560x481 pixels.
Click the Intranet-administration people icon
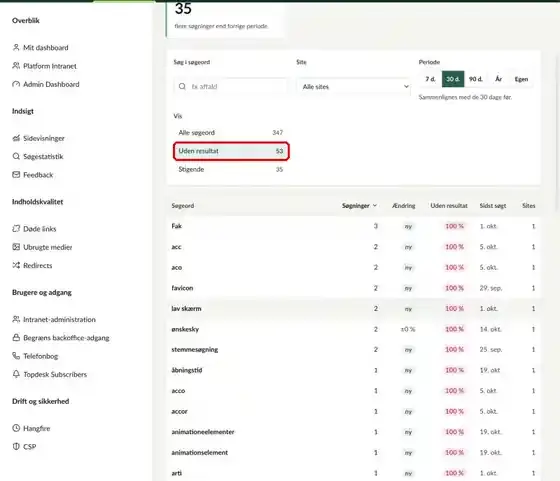coord(16,319)
